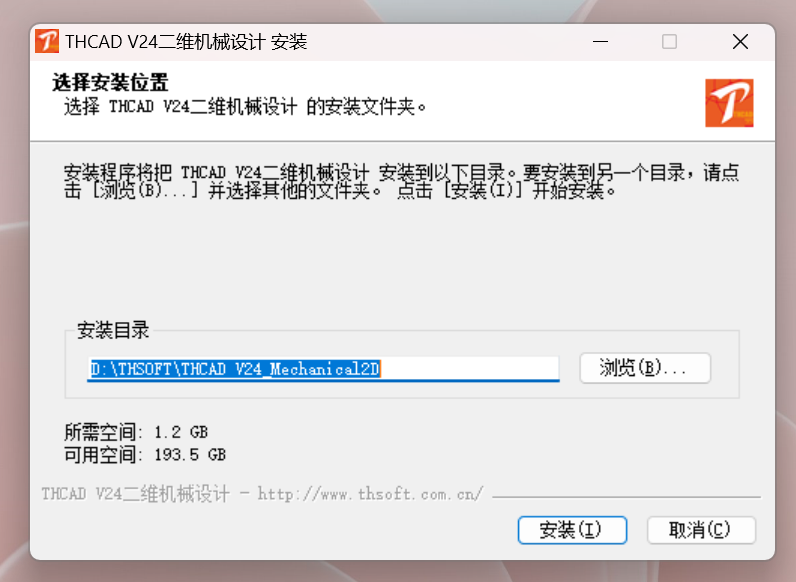This screenshot has width=796, height=582.
Task: Click the instruction paragraph starting with 安装程序将把
Action: click(x=401, y=181)
